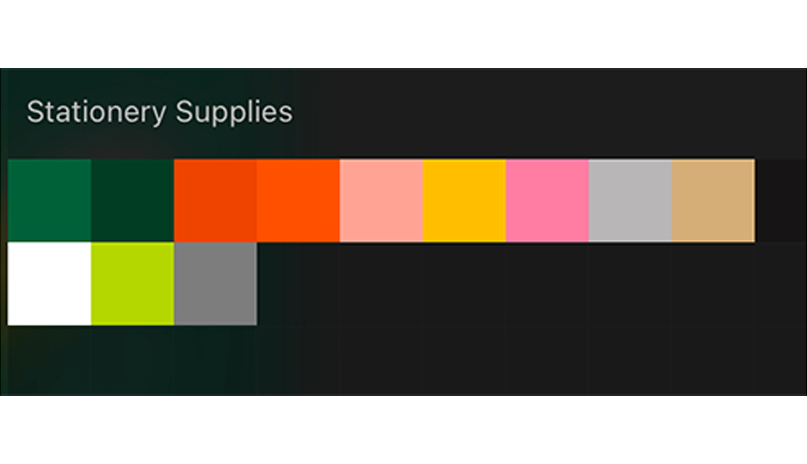Click the empty slot below the white swatch
This screenshot has height=464, width=807.
(x=49, y=358)
